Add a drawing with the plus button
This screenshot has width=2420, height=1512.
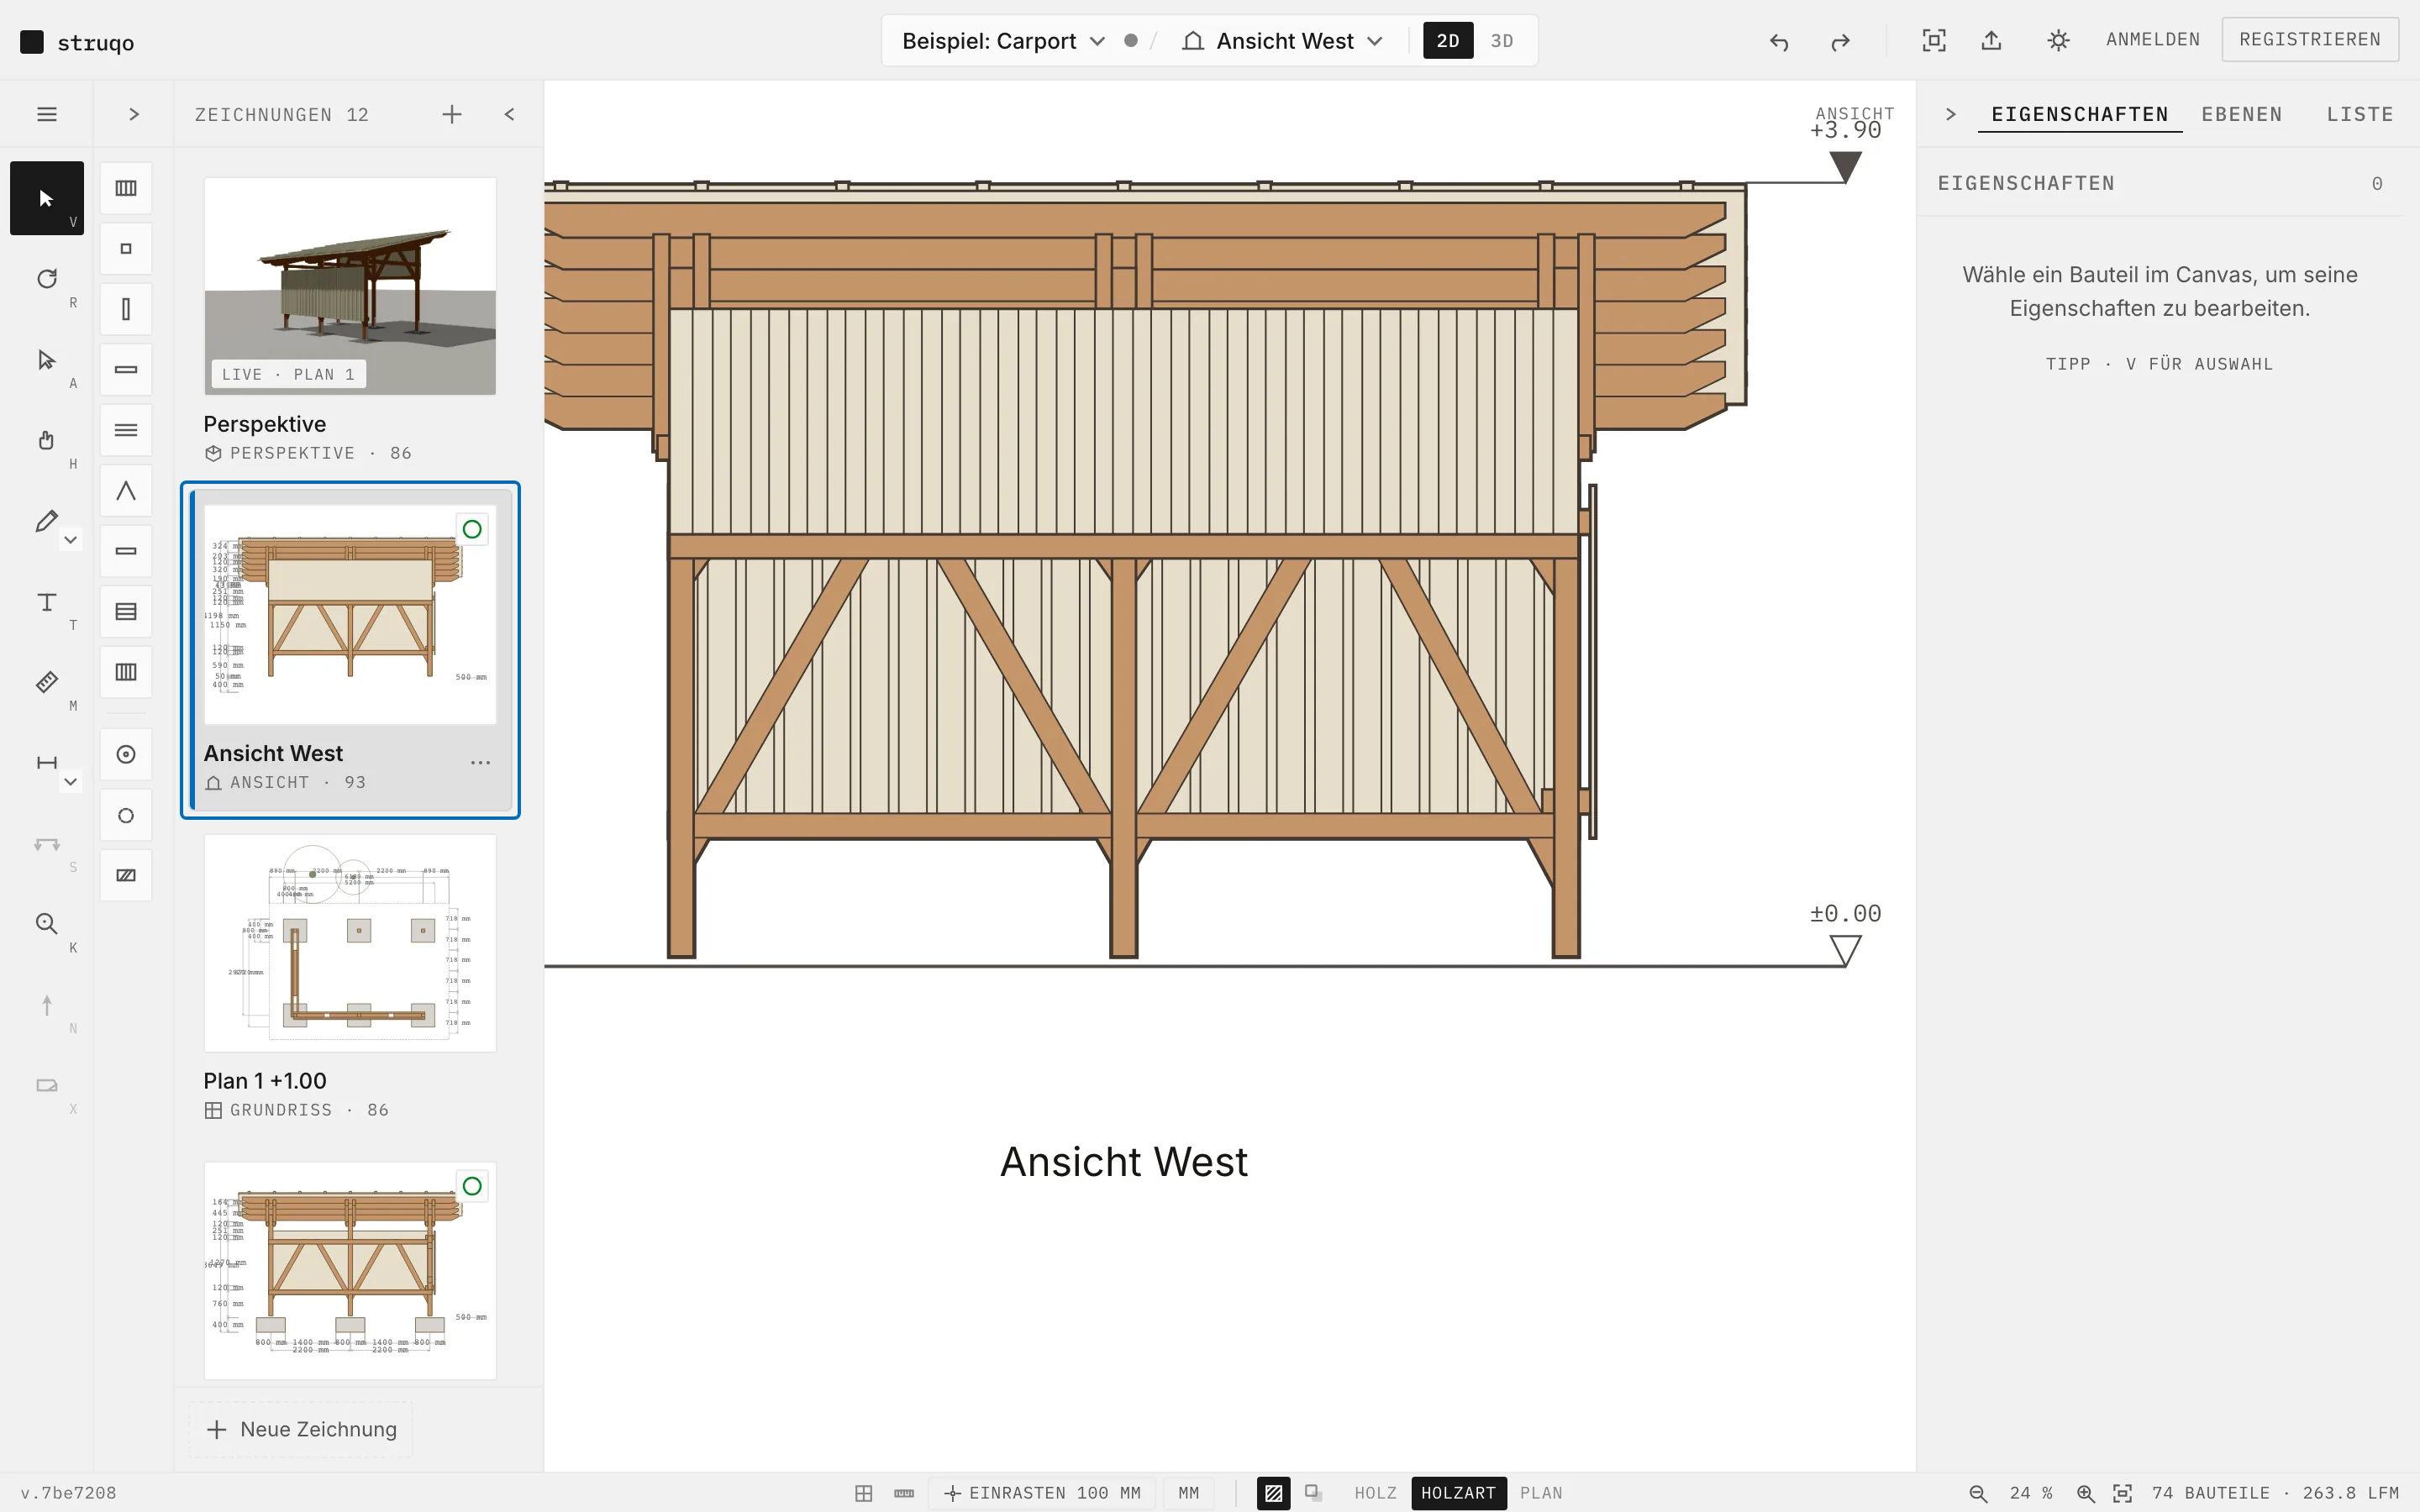452,114
